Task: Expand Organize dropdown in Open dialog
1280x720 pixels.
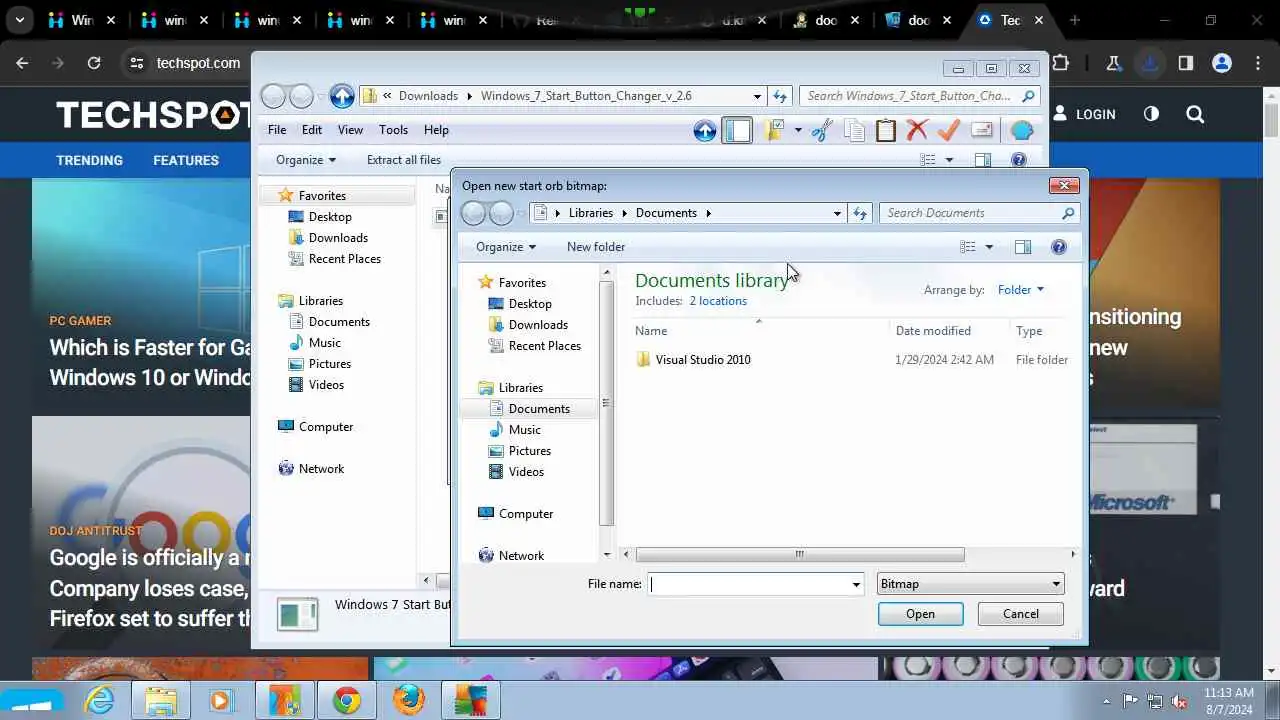Action: click(506, 247)
